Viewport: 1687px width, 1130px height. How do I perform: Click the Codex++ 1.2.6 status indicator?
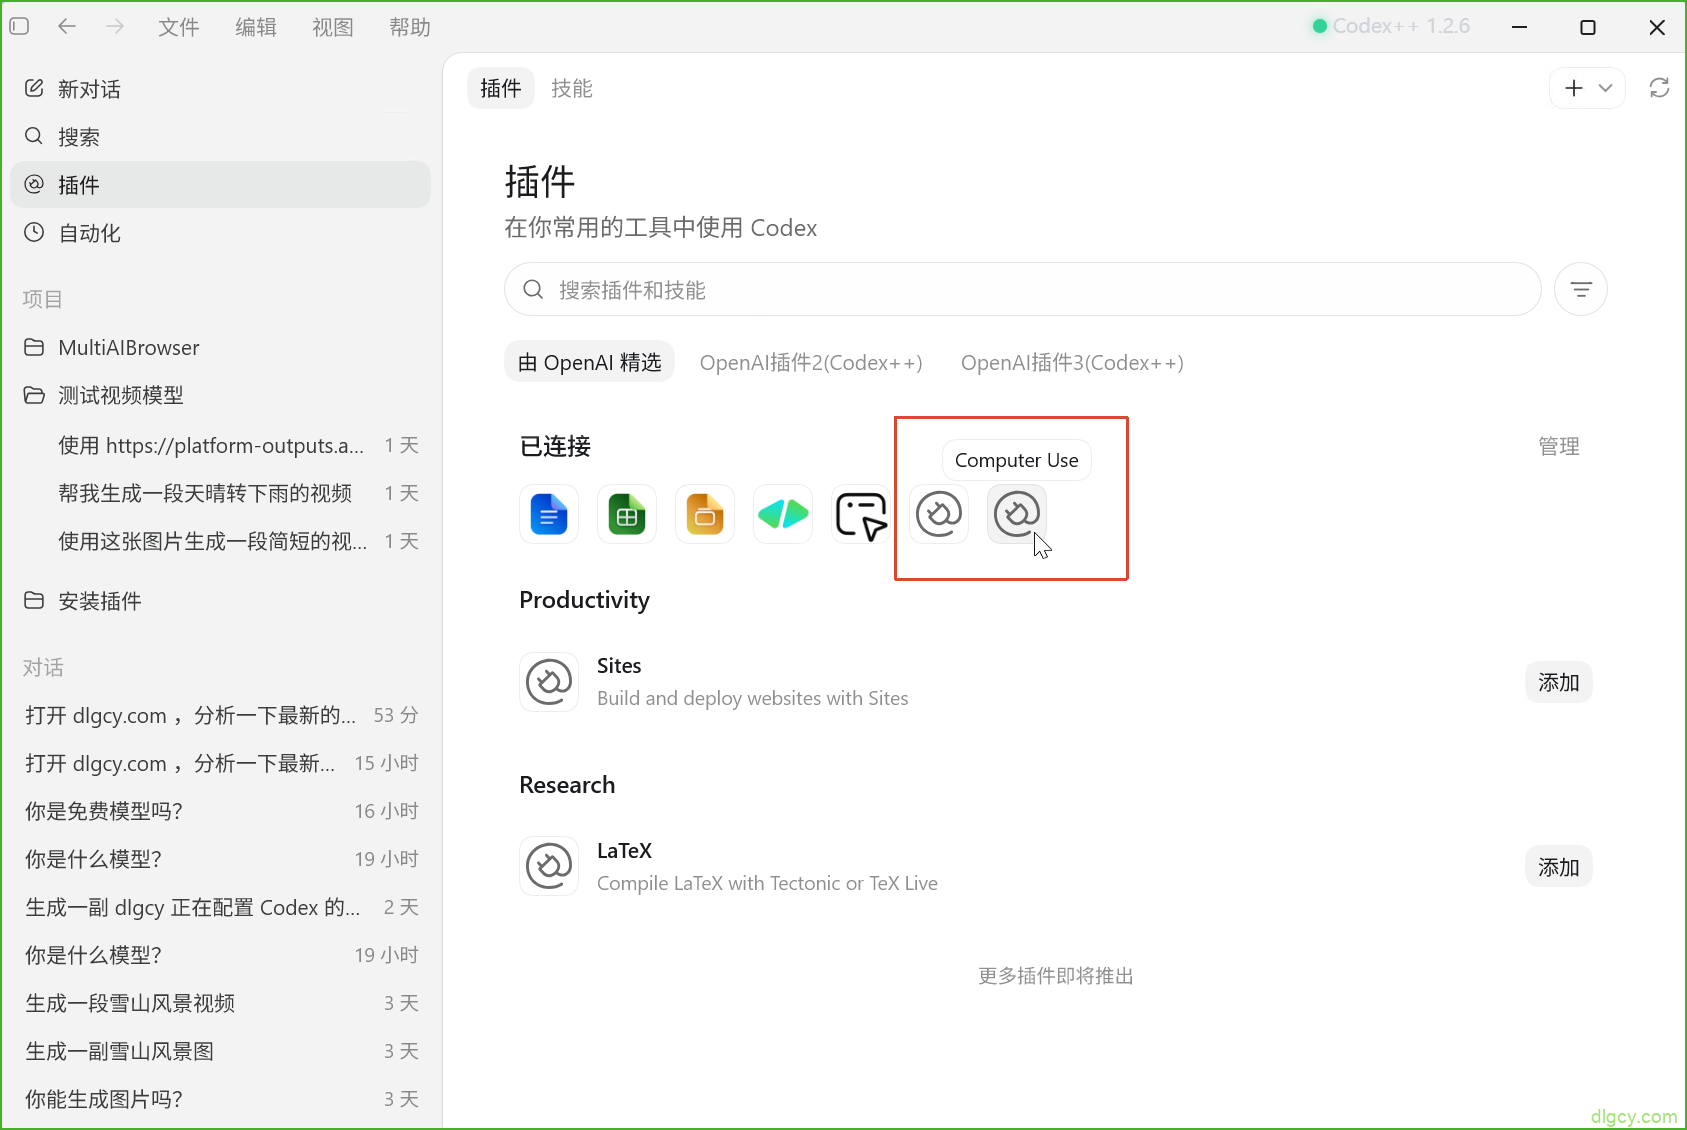[x=1391, y=26]
